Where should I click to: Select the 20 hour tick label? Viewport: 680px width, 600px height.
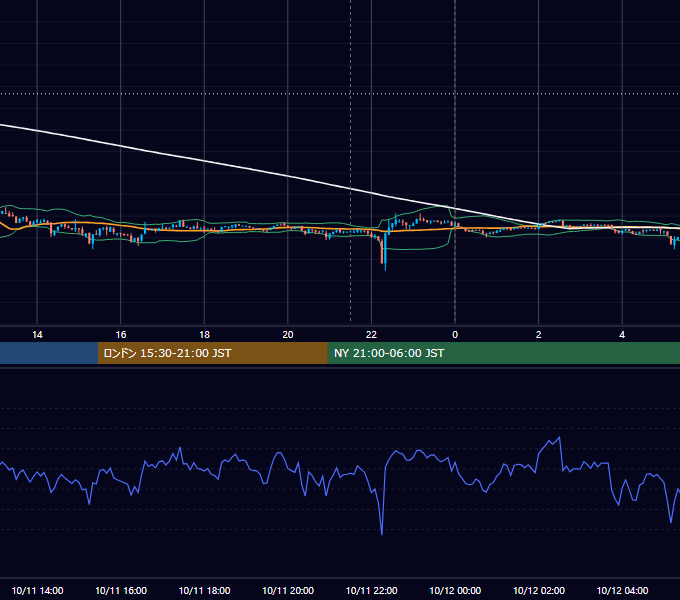288,335
